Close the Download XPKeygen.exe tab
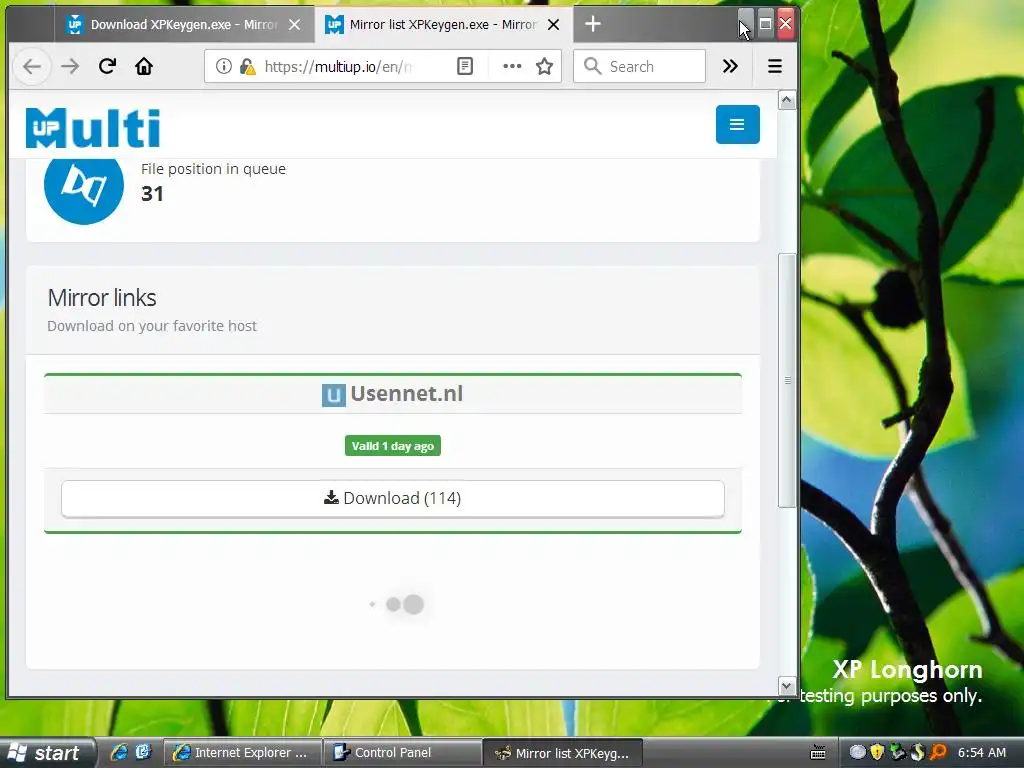 tap(295, 25)
